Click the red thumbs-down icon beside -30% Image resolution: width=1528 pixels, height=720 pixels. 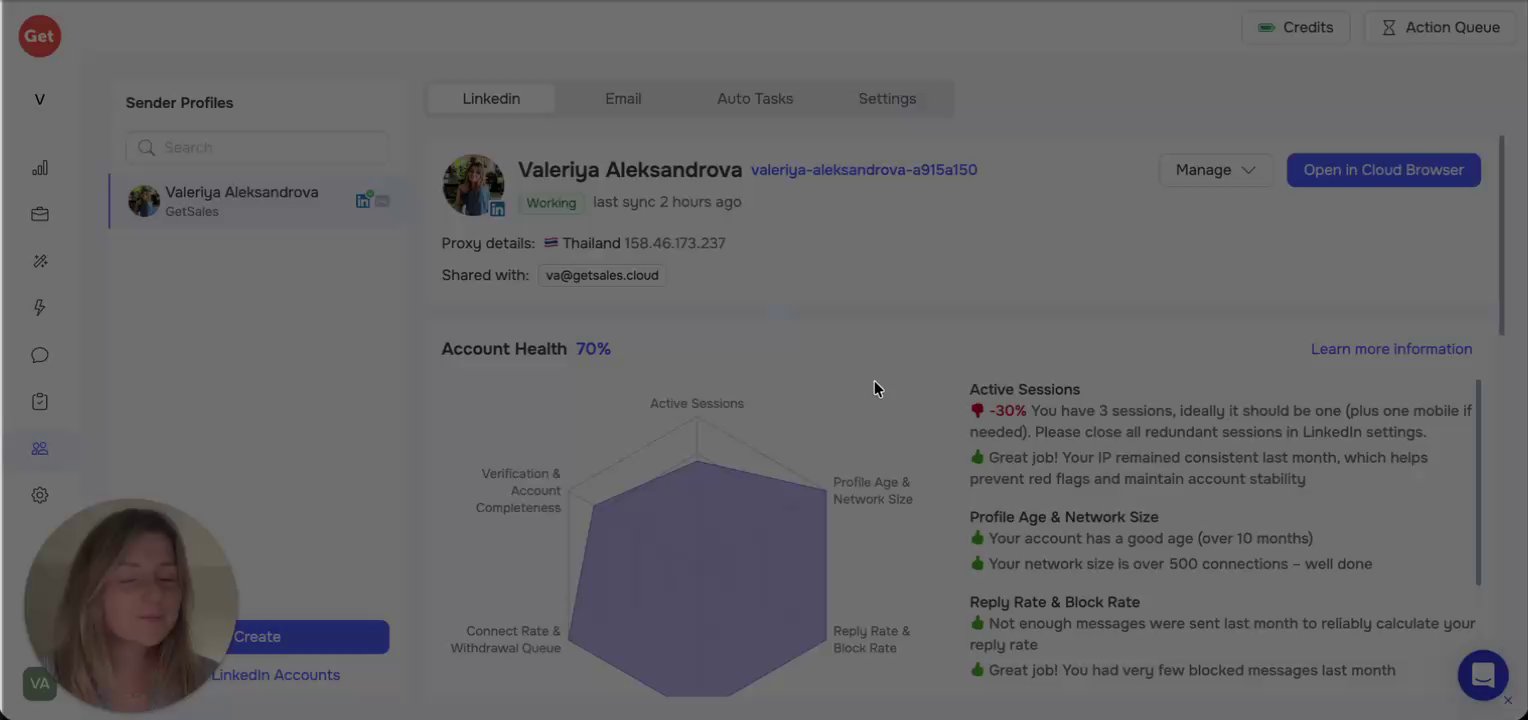point(977,411)
